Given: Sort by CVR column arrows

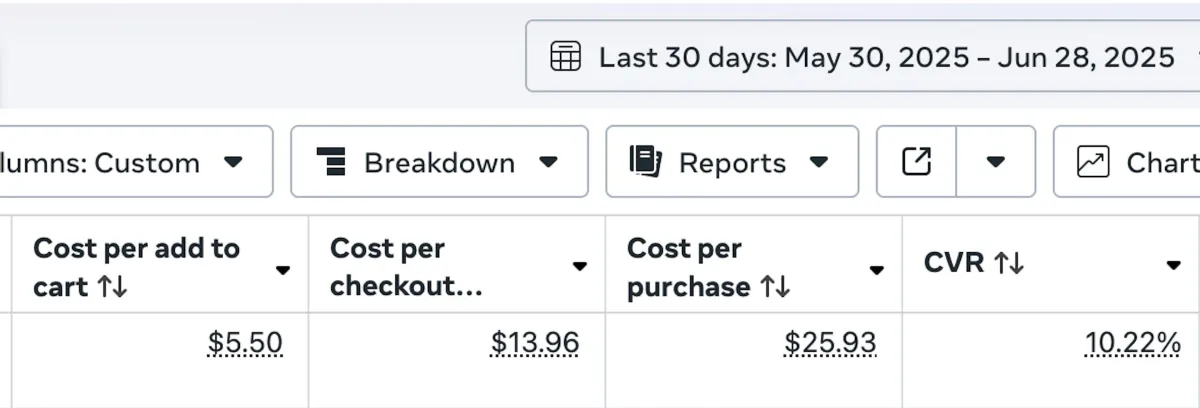Looking at the screenshot, I should (x=1009, y=264).
